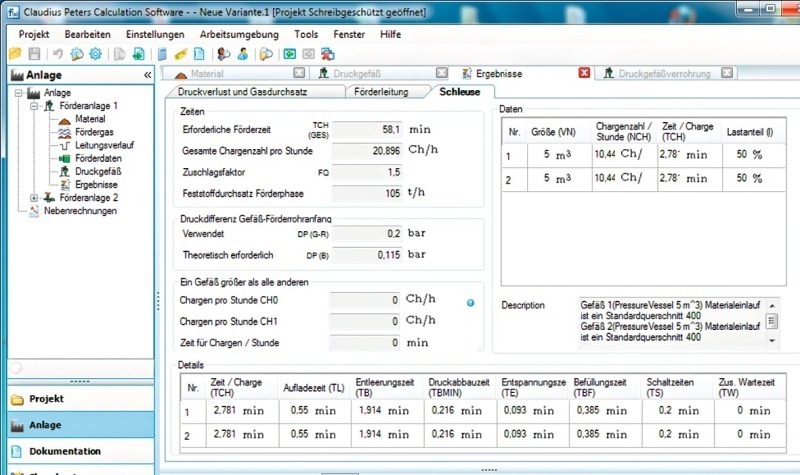Close the Ergebnisse tab with red X
Viewport: 800px width, 475px height.
(x=585, y=74)
